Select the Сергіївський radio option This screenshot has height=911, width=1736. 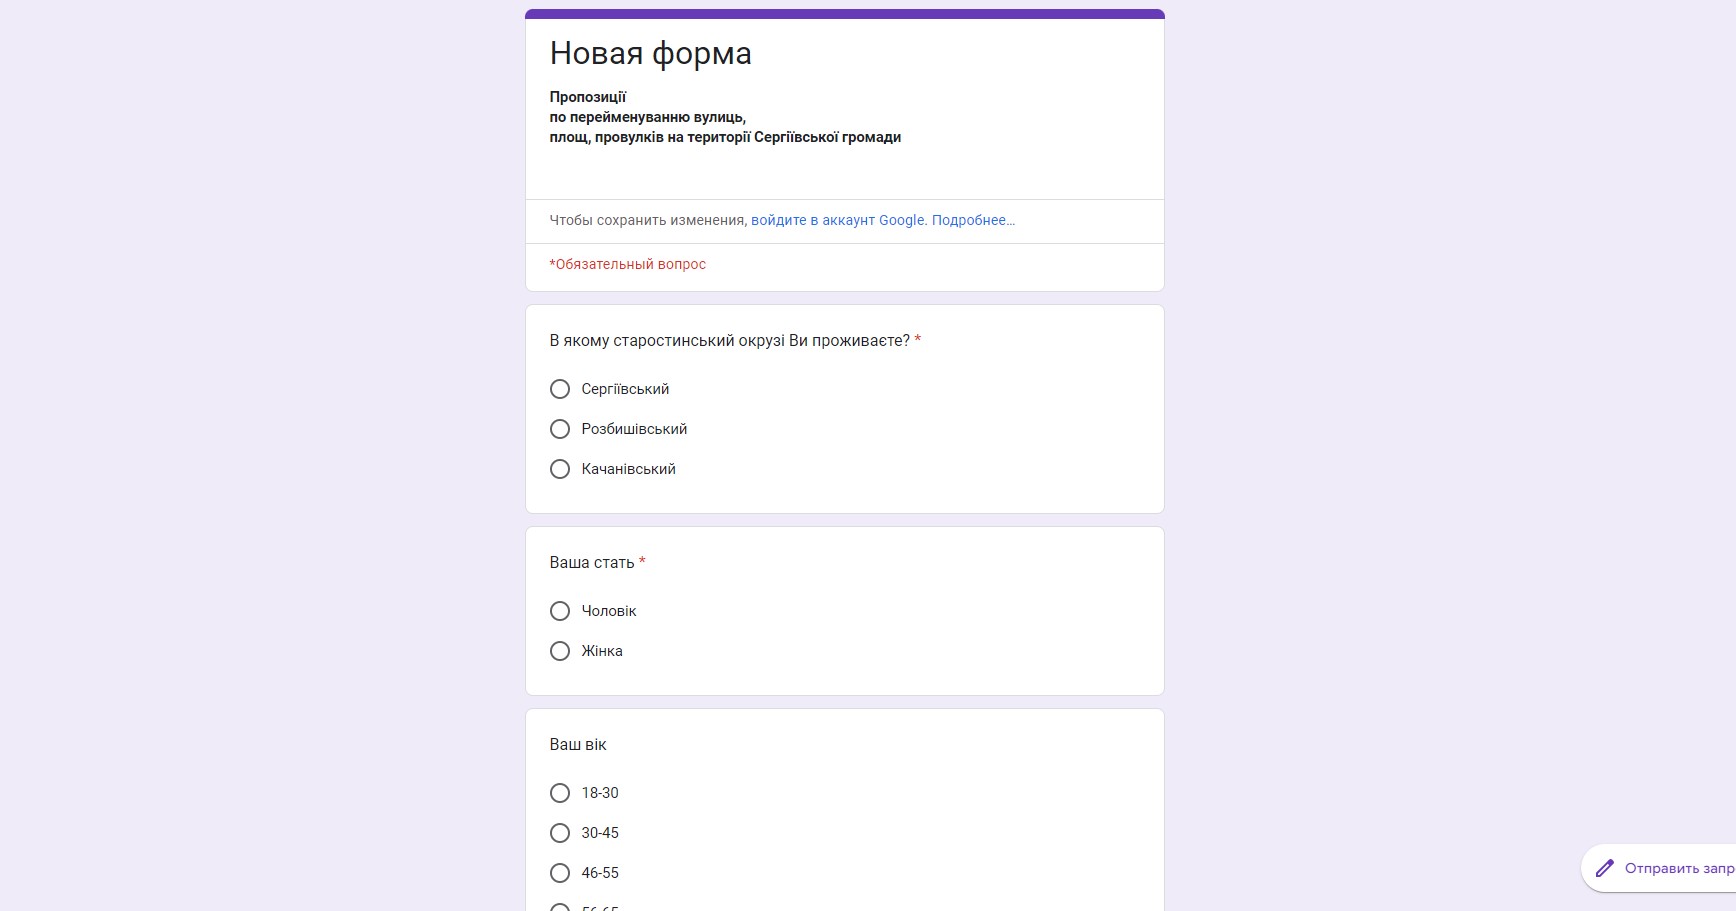pyautogui.click(x=560, y=389)
